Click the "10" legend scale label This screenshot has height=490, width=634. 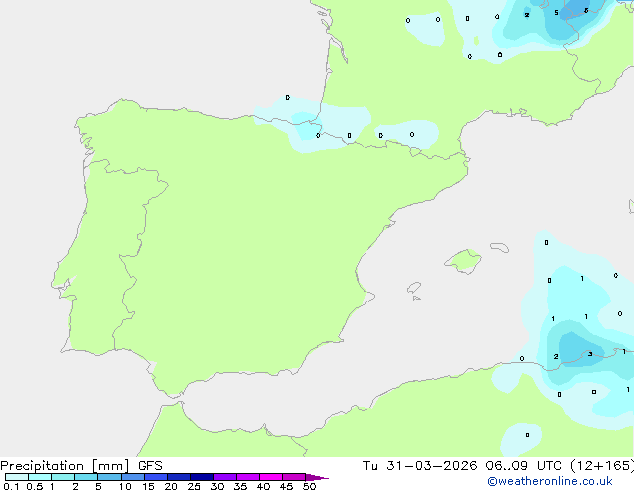tap(125, 486)
